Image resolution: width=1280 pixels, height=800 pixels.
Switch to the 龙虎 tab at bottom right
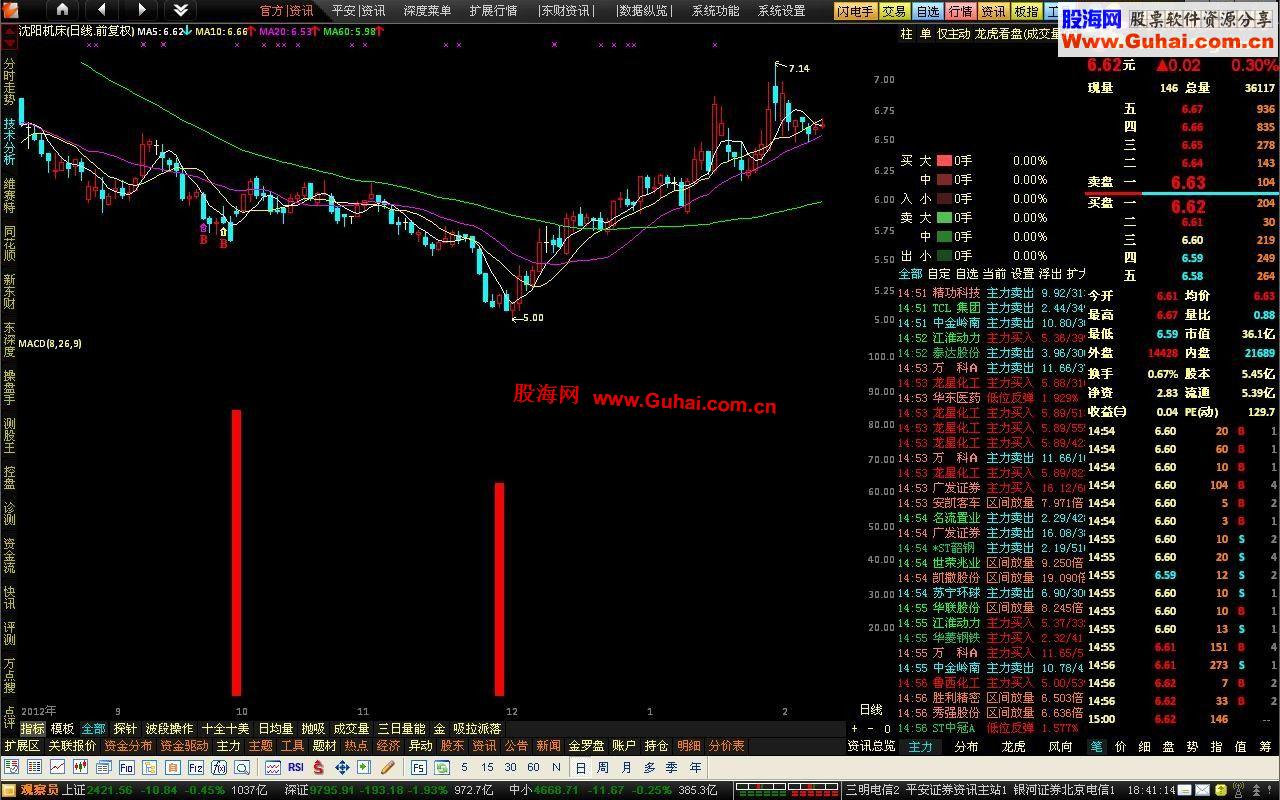click(x=1013, y=746)
